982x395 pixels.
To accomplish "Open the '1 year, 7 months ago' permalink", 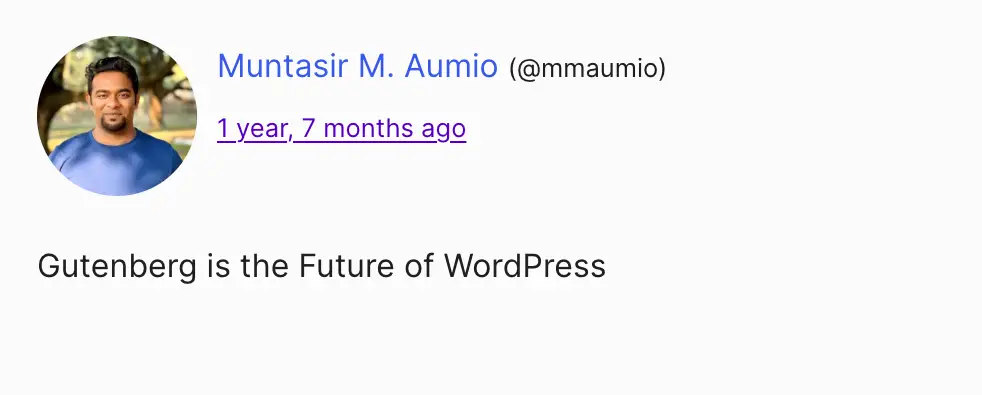I will click(x=341, y=128).
